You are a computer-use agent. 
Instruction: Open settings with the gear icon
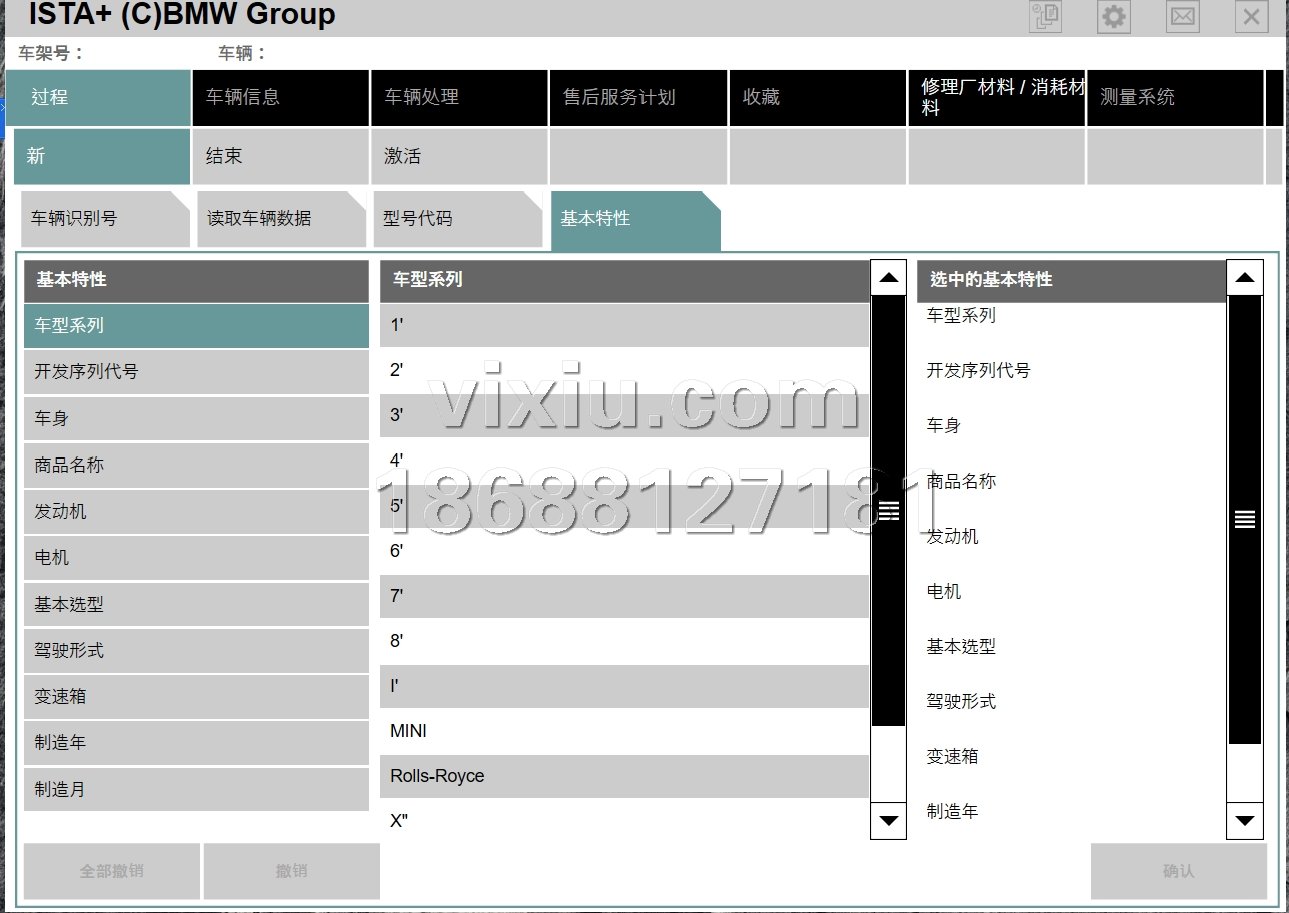(x=1113, y=17)
